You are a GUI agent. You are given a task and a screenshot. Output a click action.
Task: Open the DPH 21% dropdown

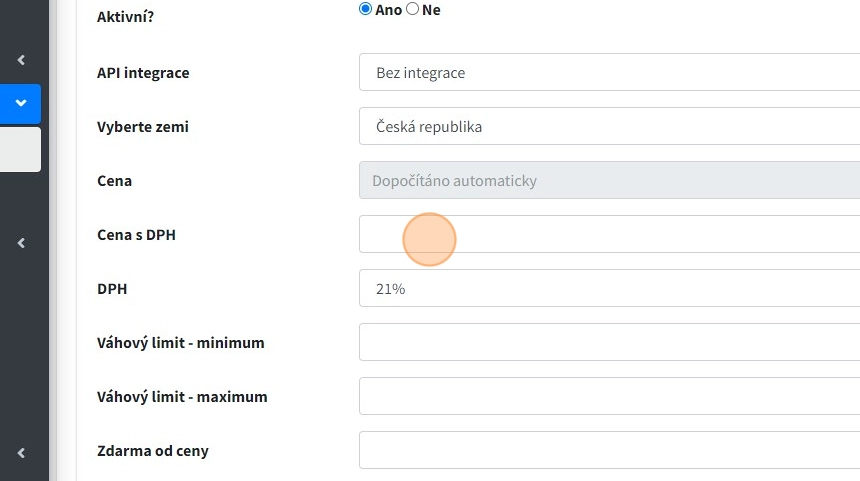click(609, 289)
